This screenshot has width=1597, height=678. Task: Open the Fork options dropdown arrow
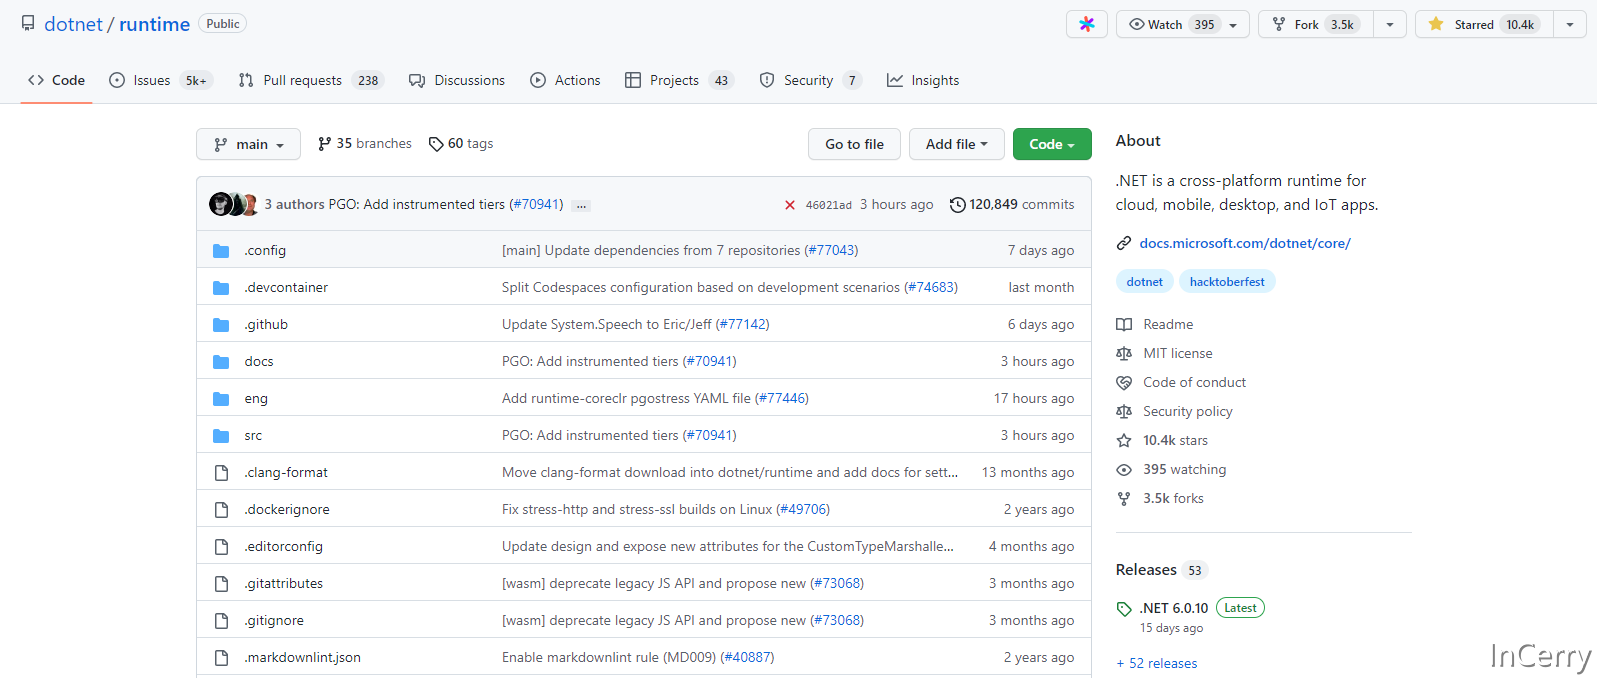click(1389, 25)
